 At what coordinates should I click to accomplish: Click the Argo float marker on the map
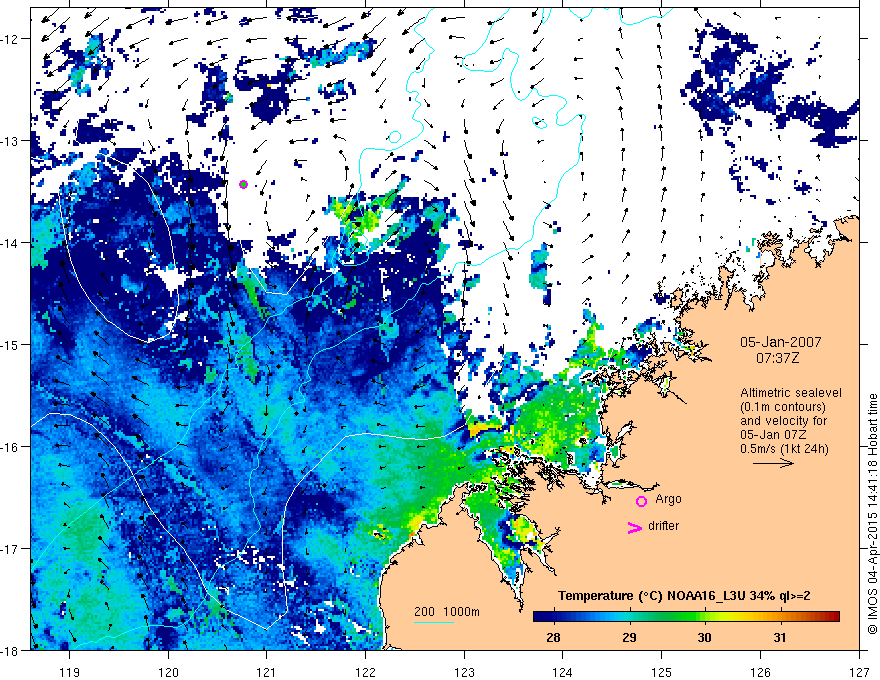coord(243,184)
